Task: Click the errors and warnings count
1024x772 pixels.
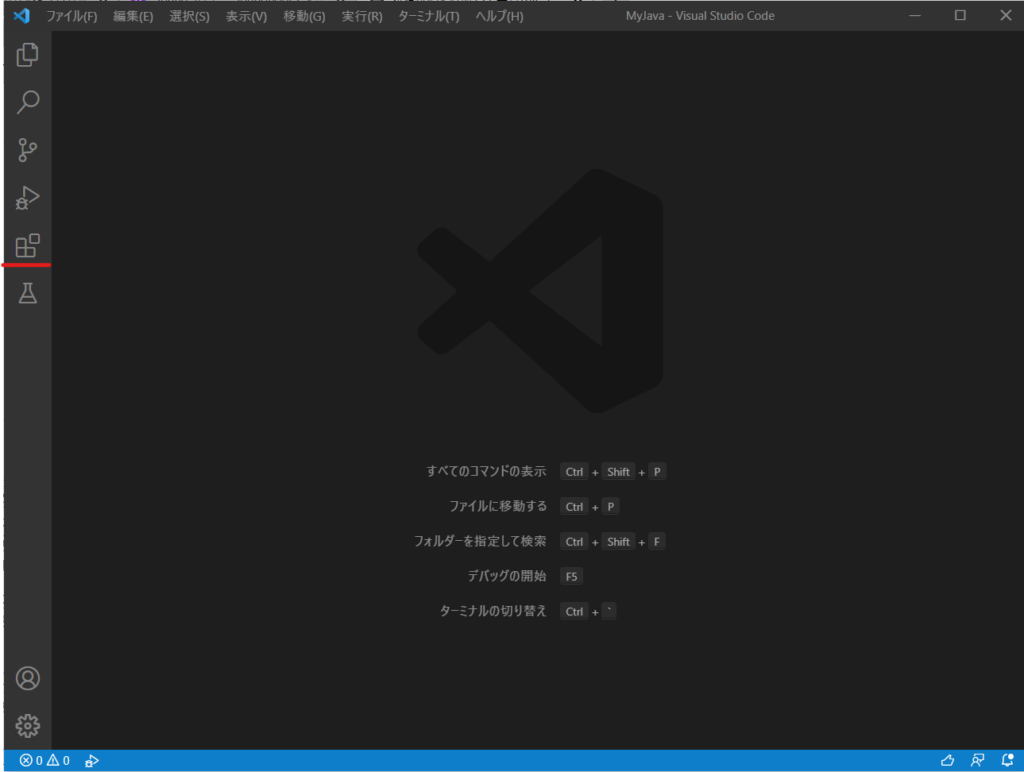Action: (x=44, y=761)
